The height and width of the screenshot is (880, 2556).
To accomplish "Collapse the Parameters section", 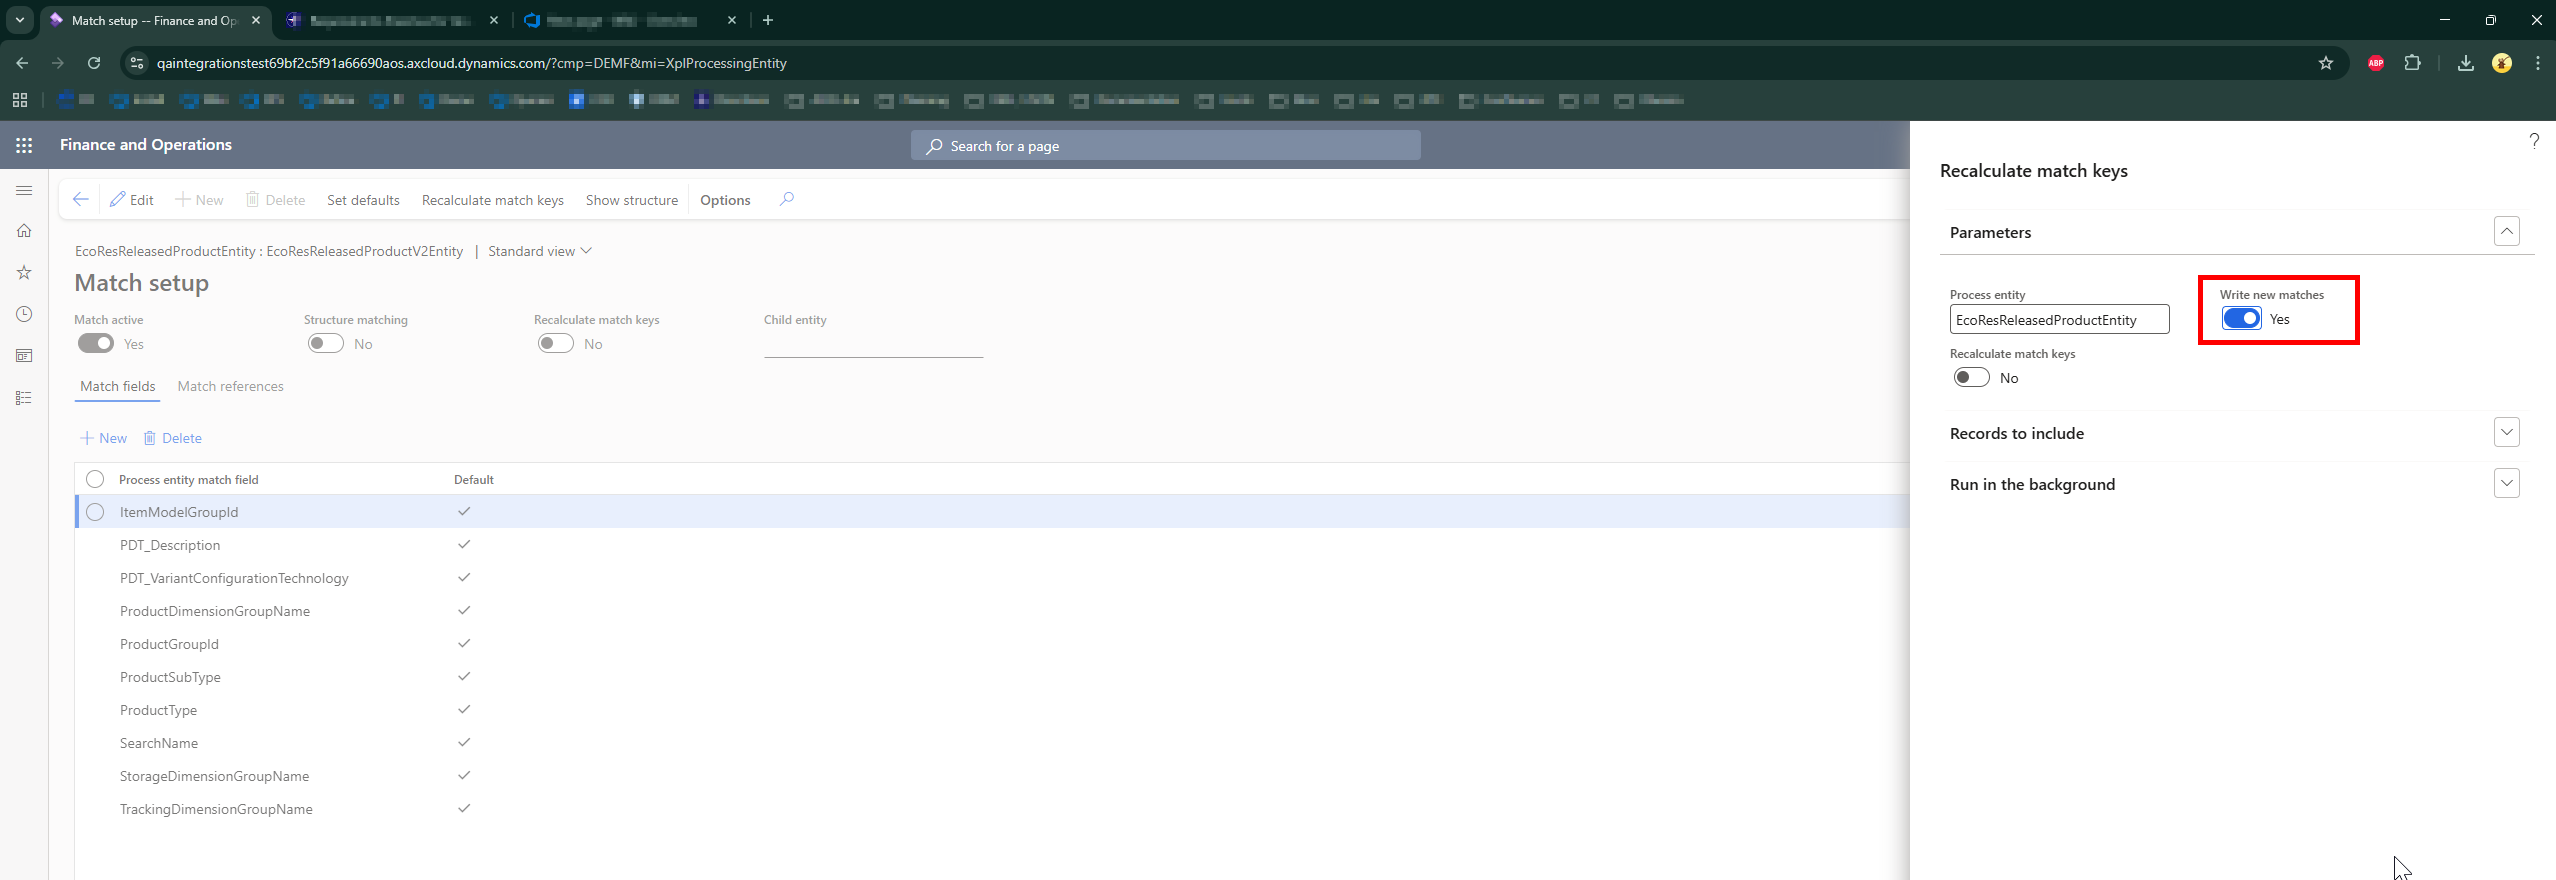I will (2506, 232).
